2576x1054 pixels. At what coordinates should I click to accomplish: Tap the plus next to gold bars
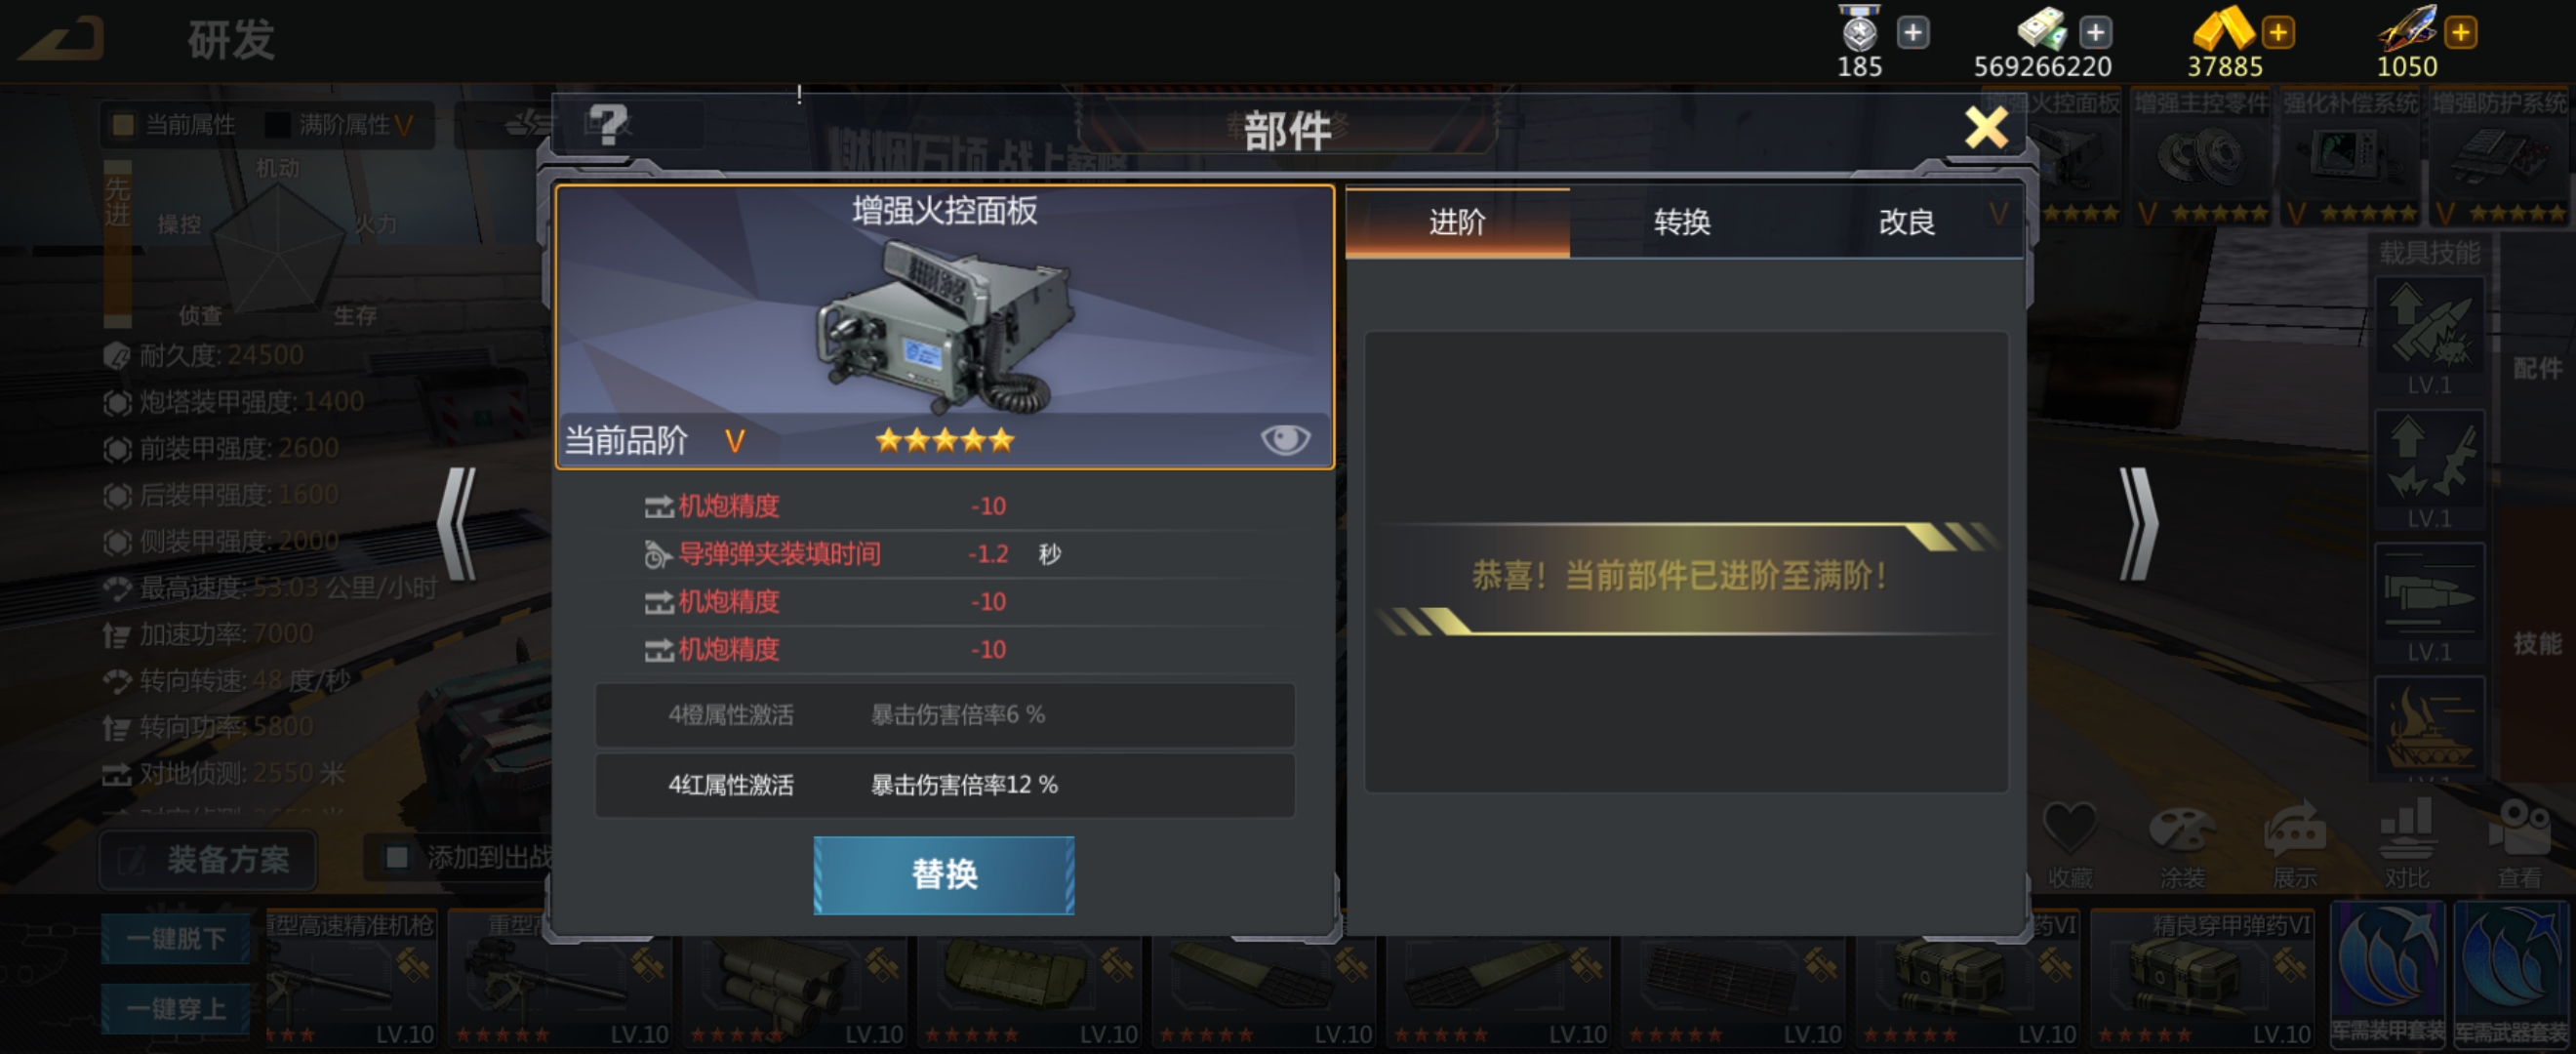(2278, 32)
